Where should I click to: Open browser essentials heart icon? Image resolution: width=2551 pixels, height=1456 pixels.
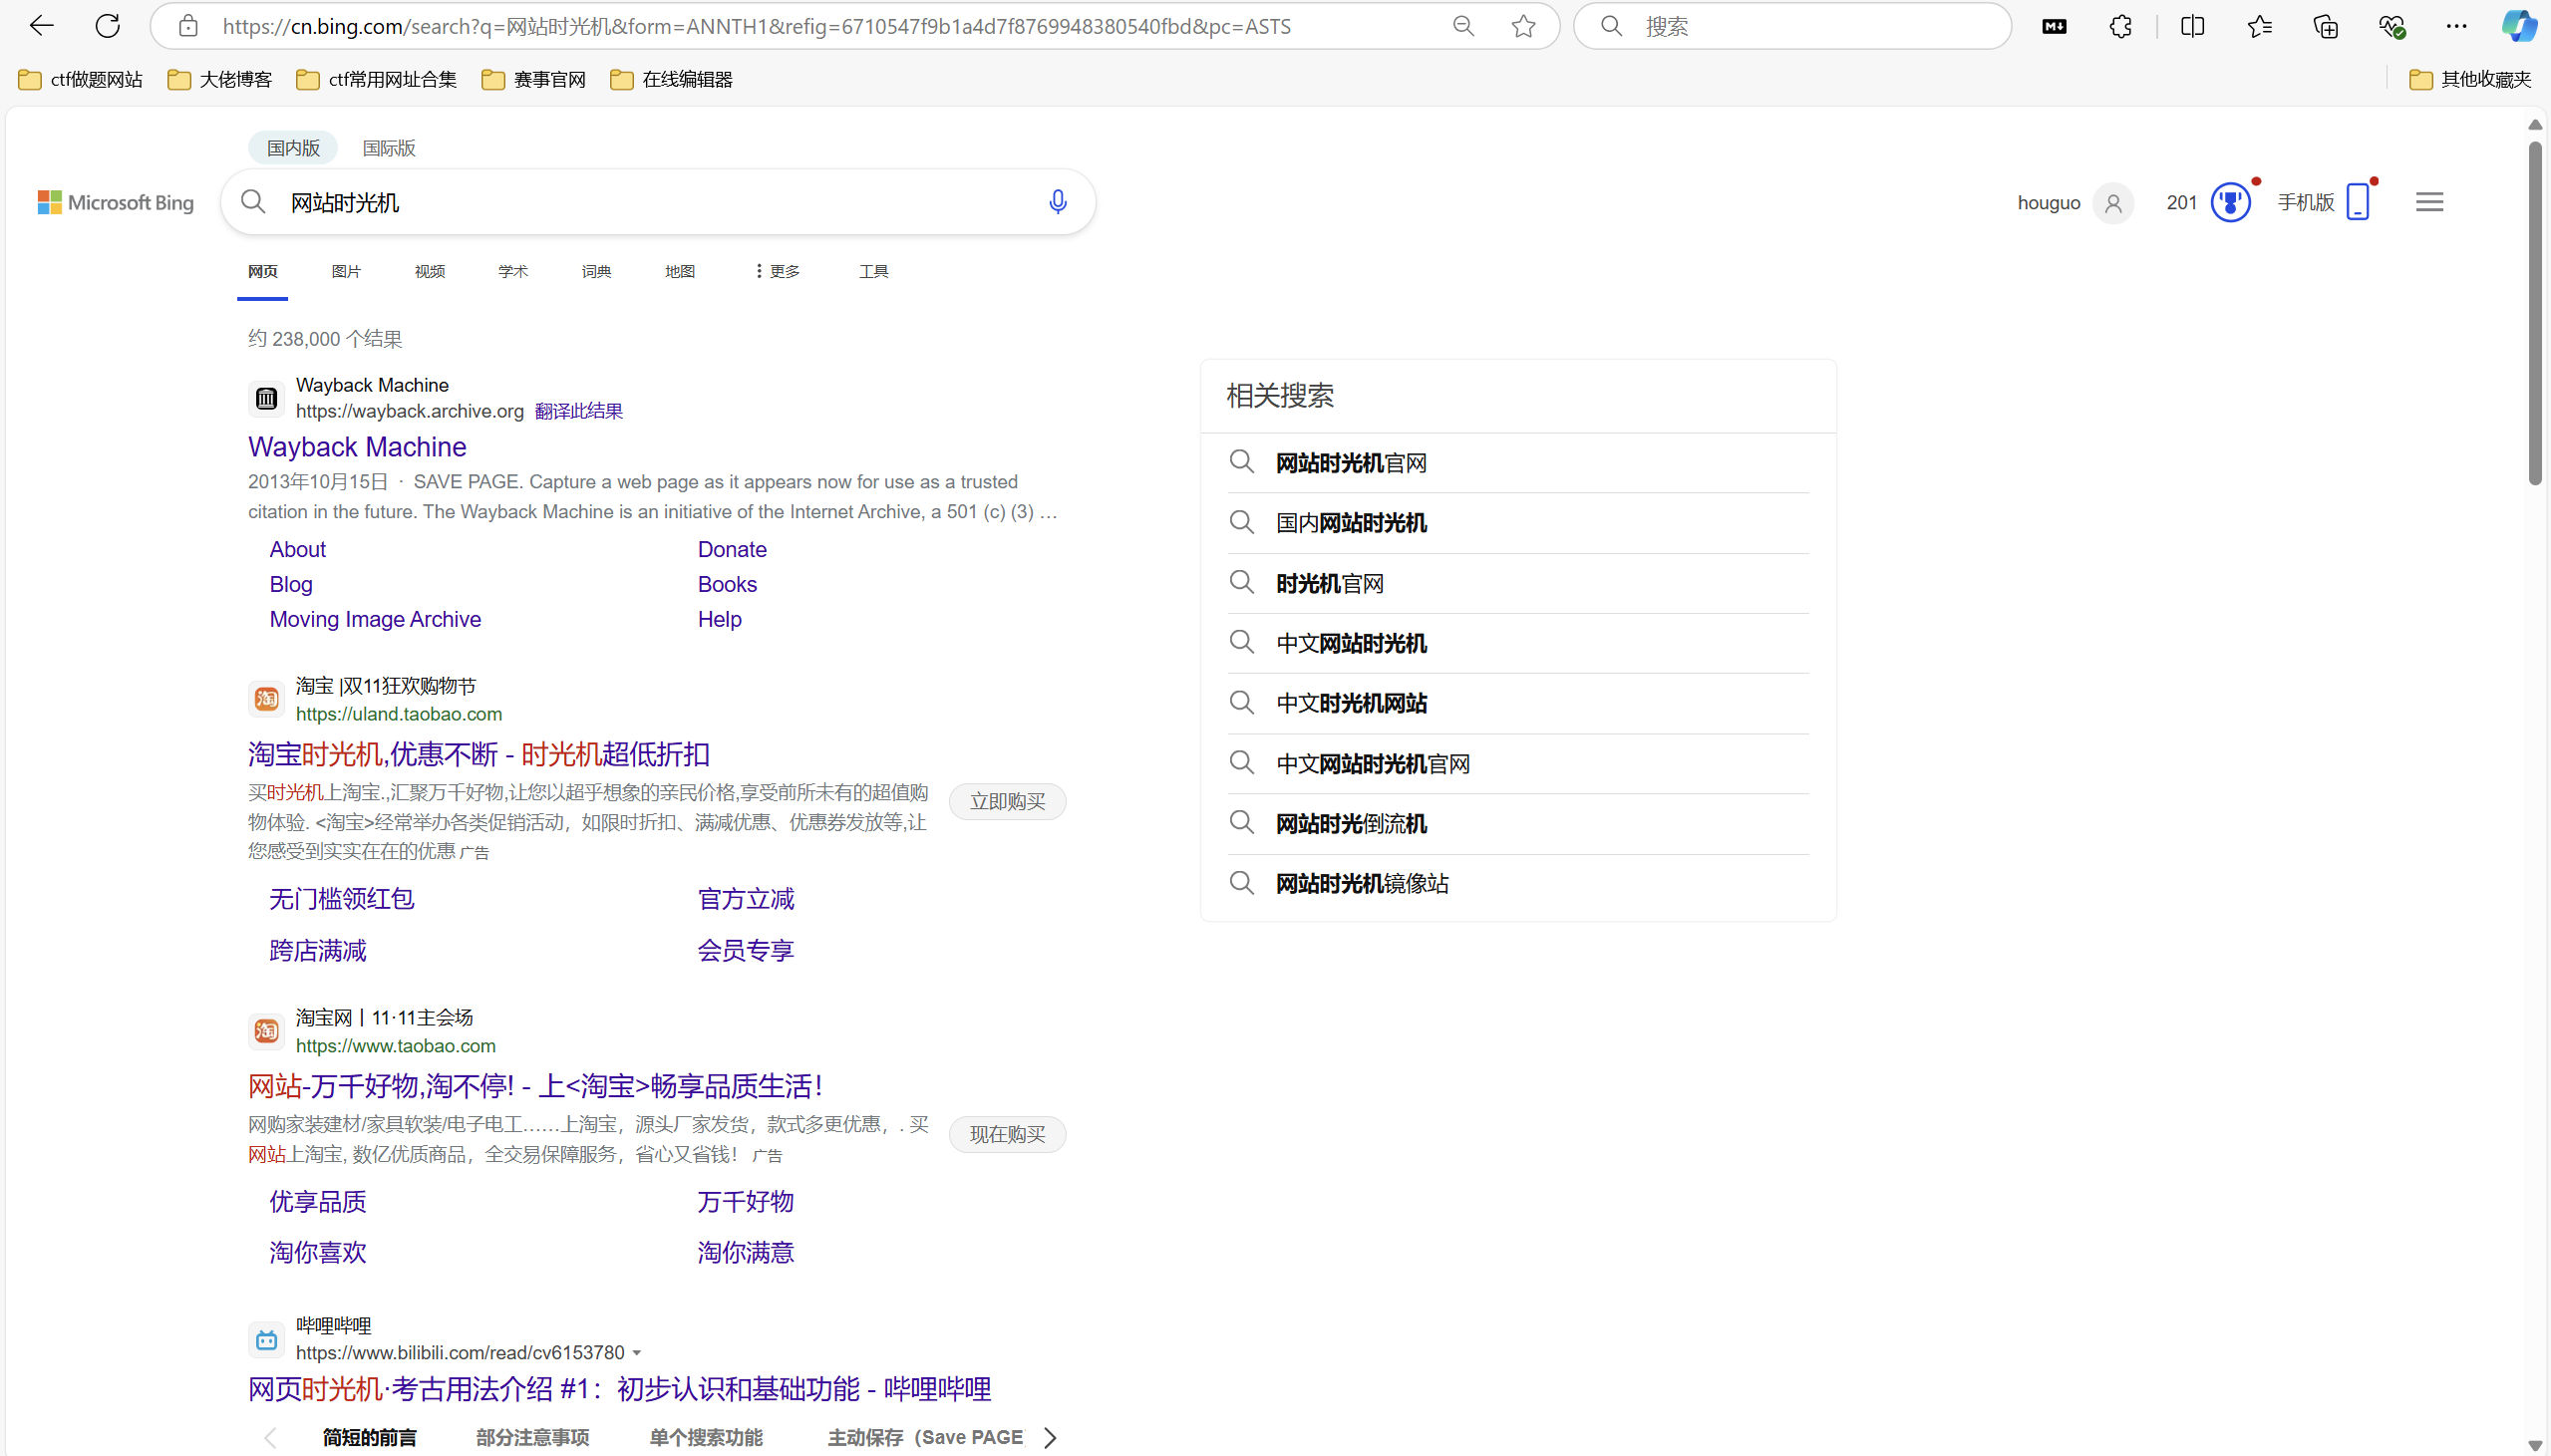2391,27
